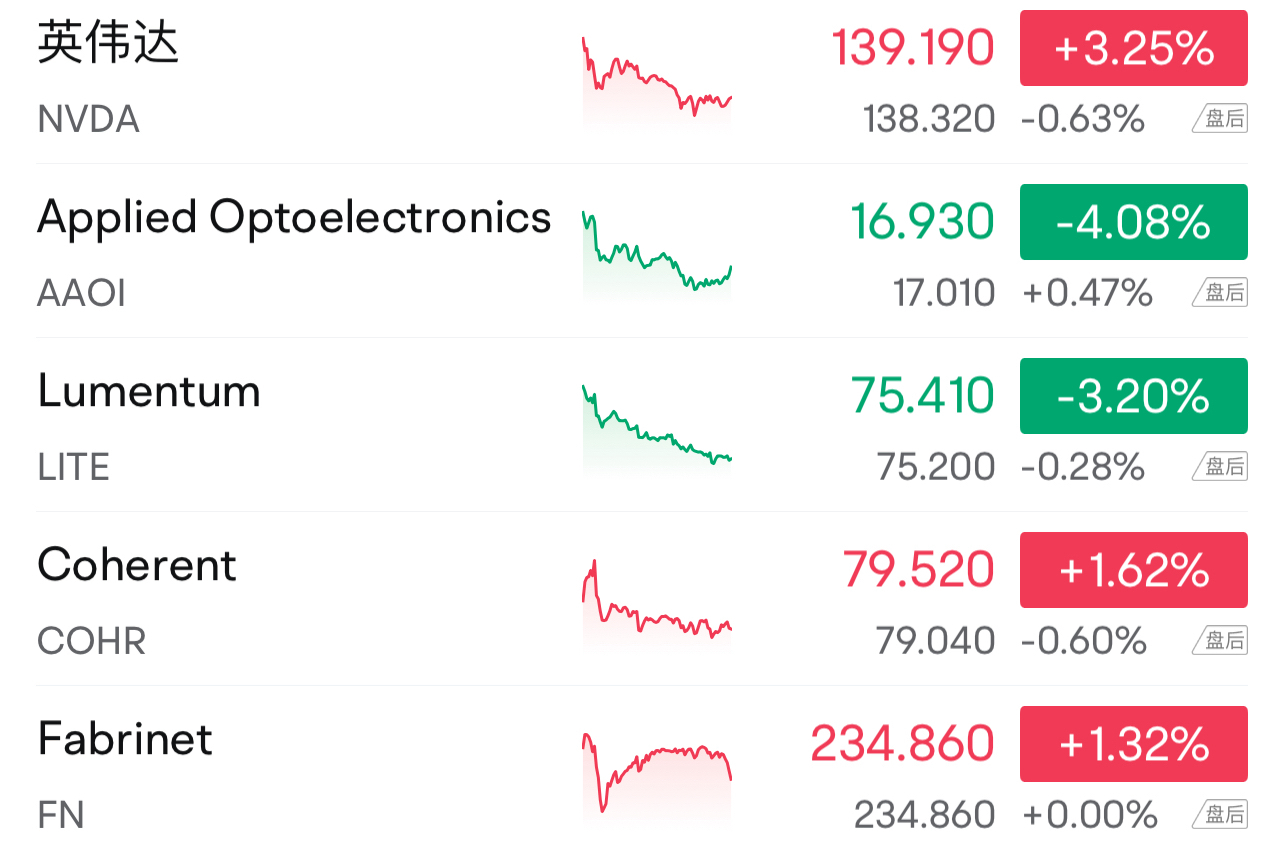
Task: Open the Lumentum LITE stock row
Action: (x=642, y=425)
